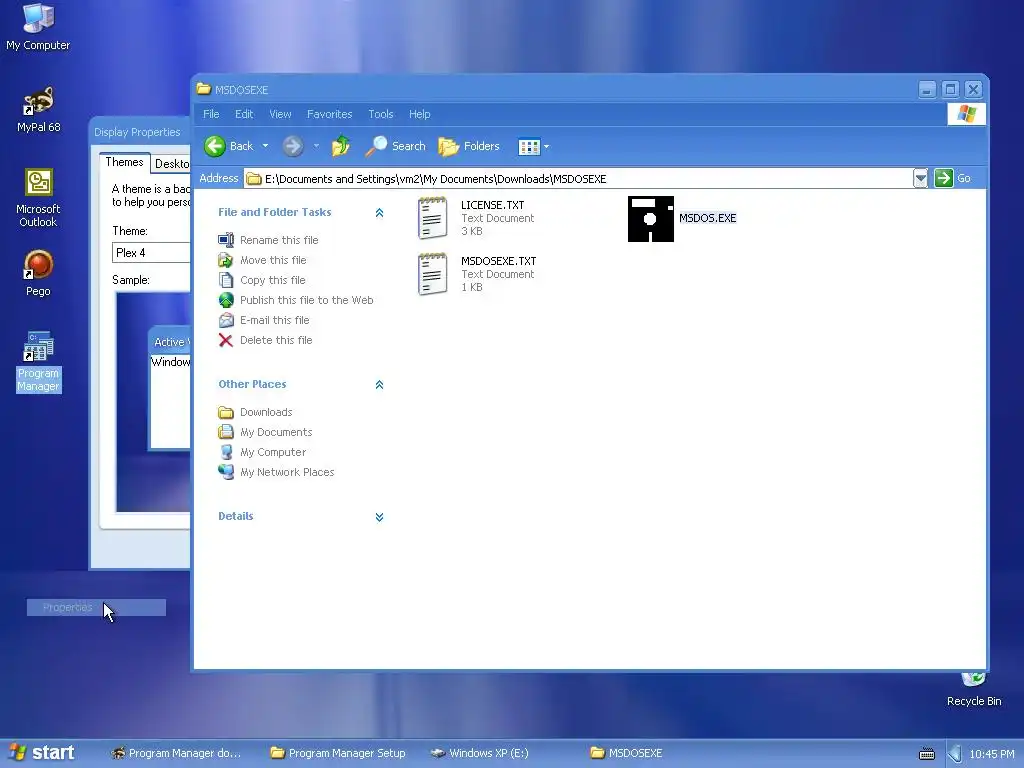The image size is (1024, 768).
Task: Switch to Windows XP (E:) taskbar button
Action: [x=480, y=753]
